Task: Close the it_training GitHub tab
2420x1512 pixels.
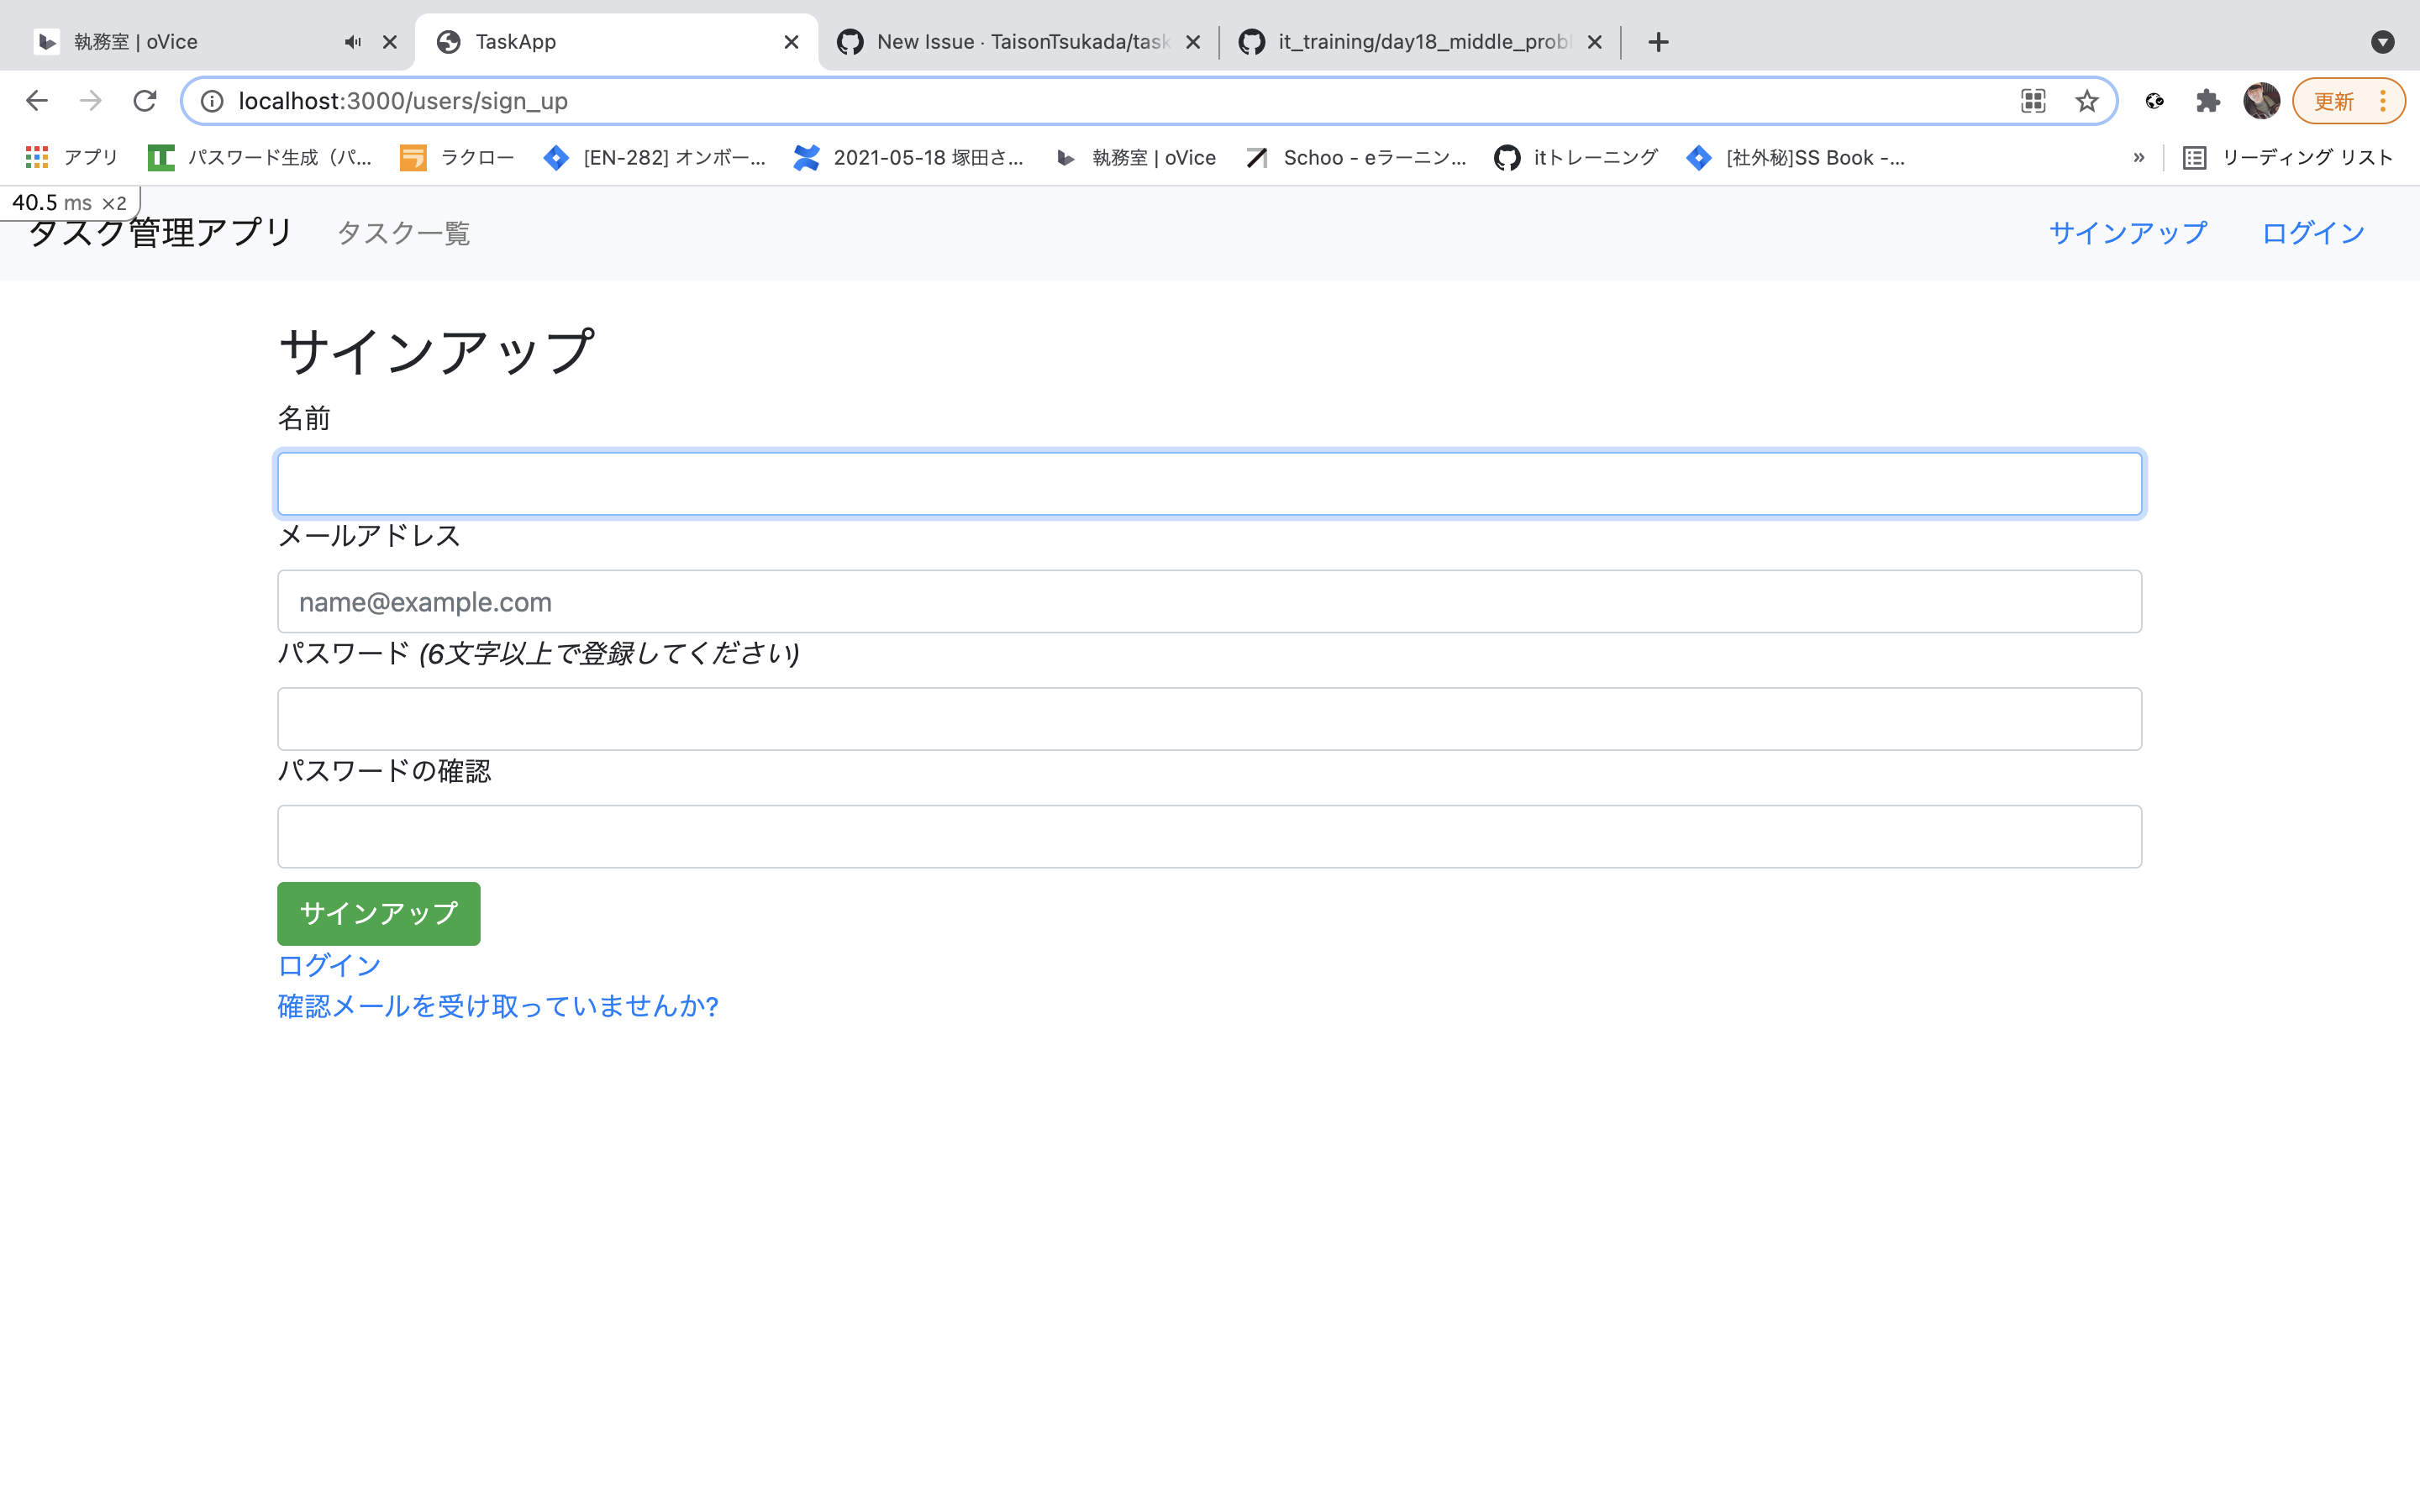Action: (1595, 42)
